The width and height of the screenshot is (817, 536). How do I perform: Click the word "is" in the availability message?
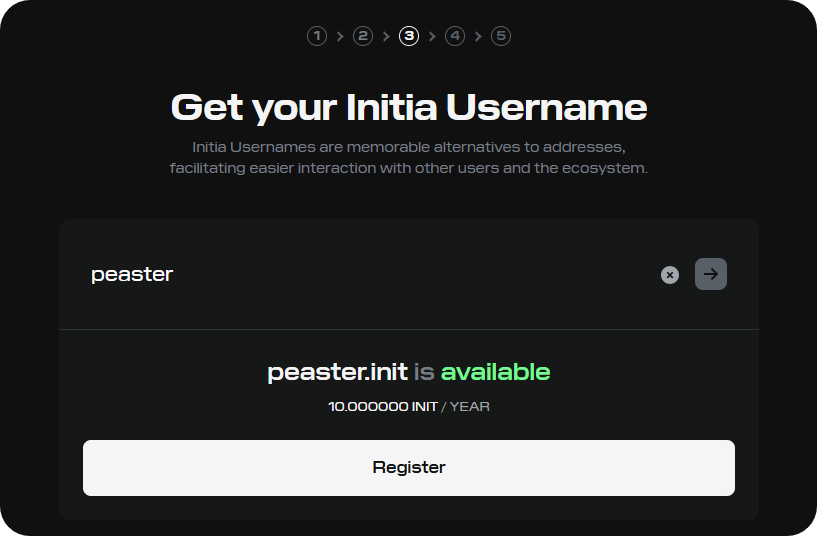pyautogui.click(x=424, y=373)
